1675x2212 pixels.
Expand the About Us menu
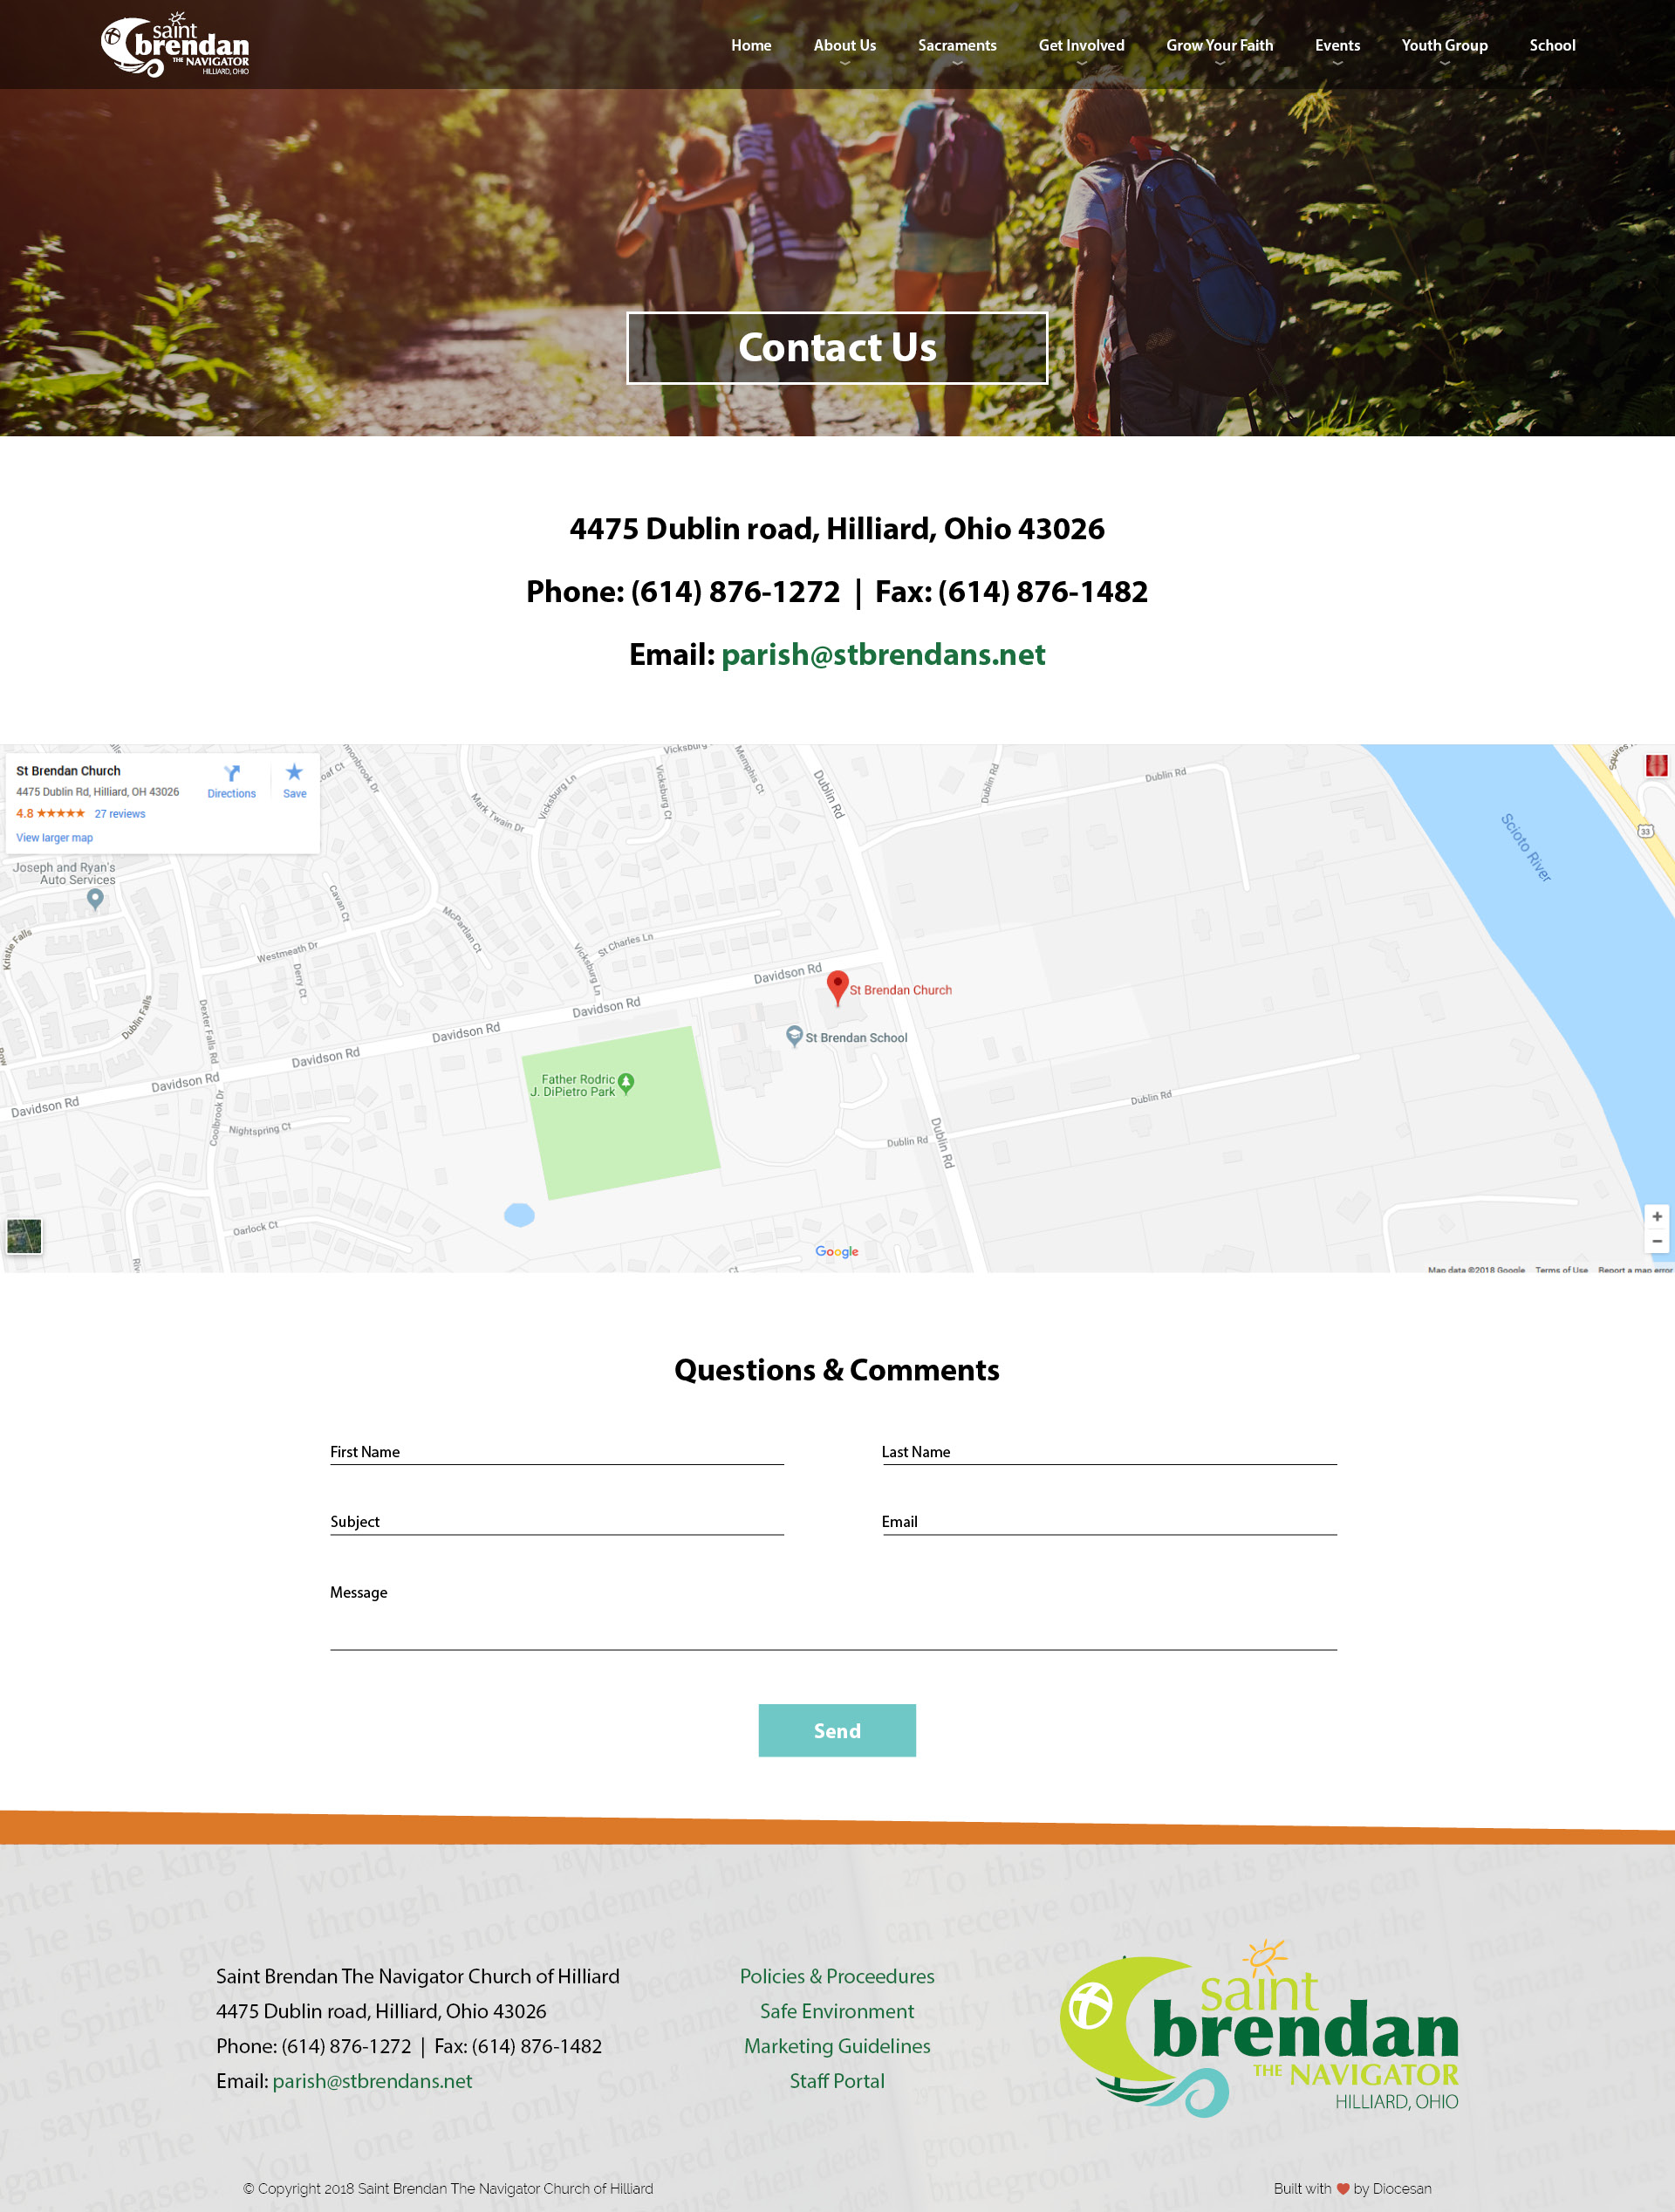pyautogui.click(x=844, y=46)
